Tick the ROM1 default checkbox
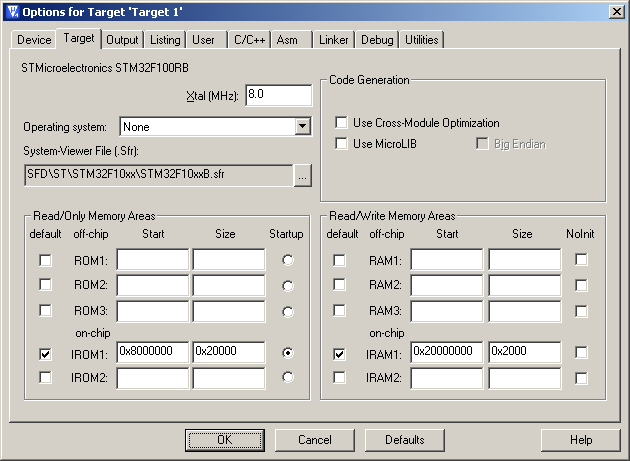The image size is (630, 461). pyautogui.click(x=45, y=260)
